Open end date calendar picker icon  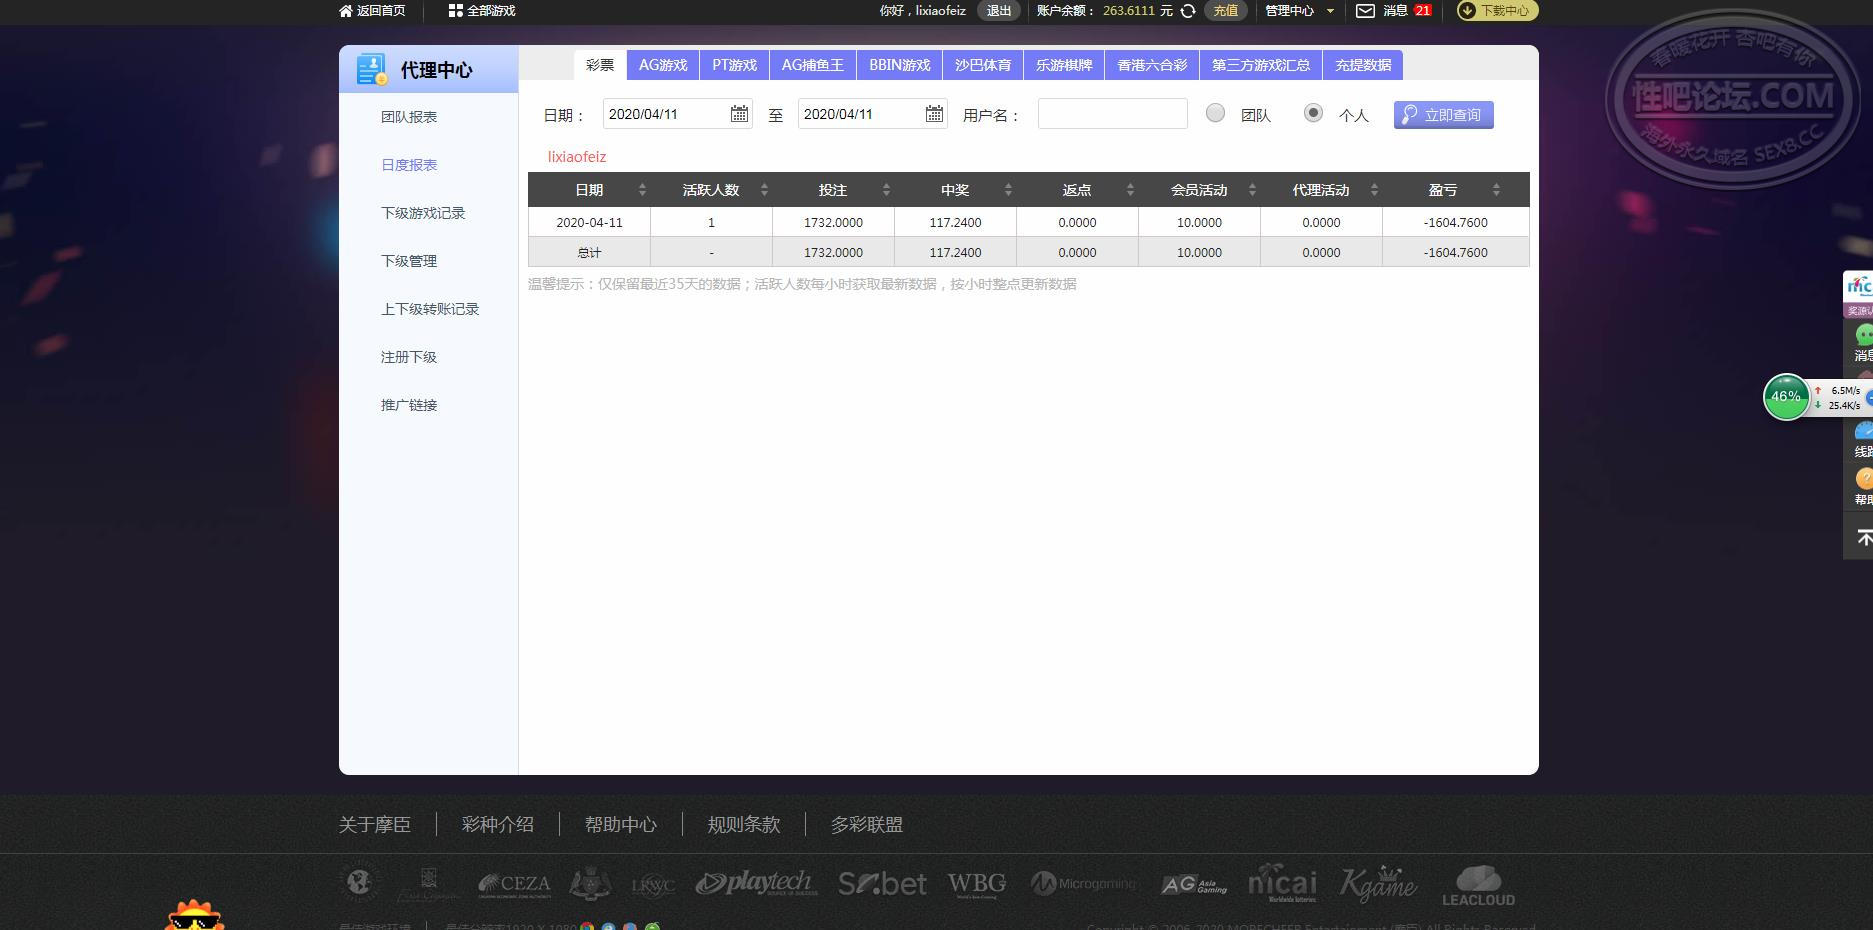tap(934, 114)
